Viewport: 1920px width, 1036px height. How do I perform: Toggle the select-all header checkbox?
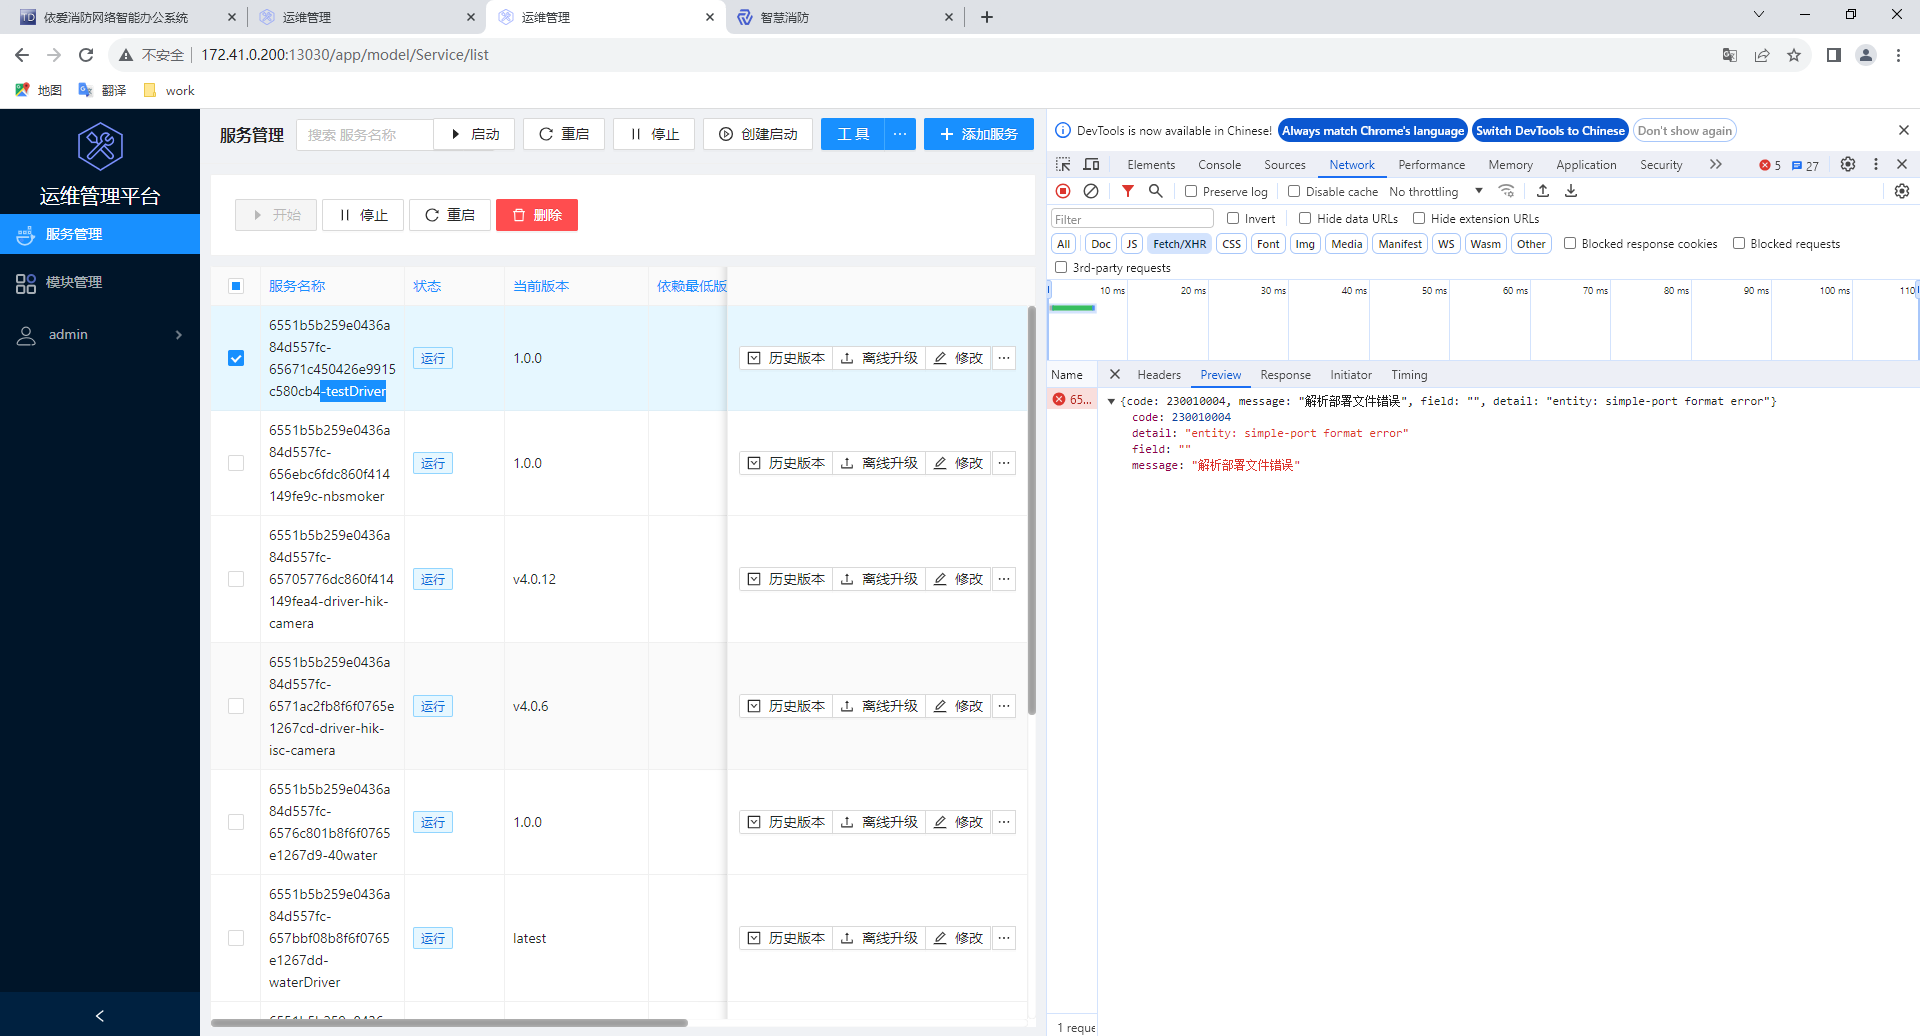(236, 286)
